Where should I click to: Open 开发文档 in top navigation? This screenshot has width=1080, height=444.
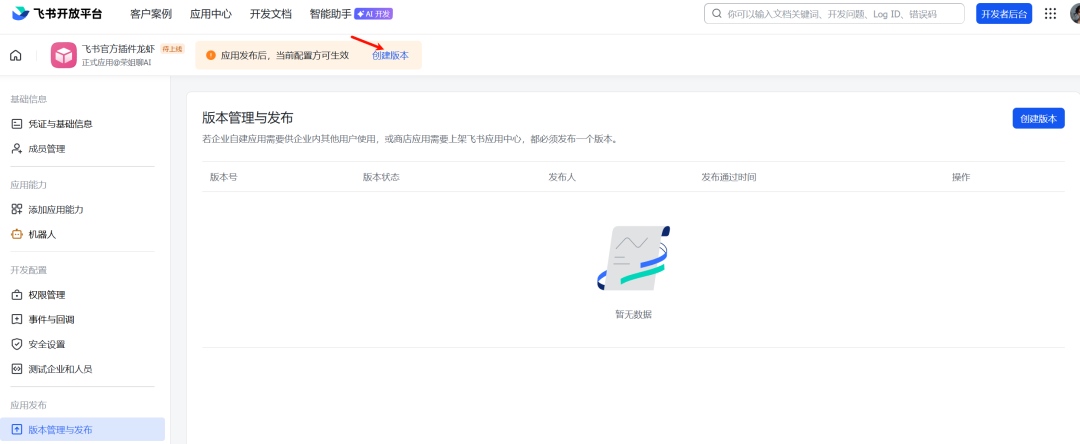[x=271, y=14]
